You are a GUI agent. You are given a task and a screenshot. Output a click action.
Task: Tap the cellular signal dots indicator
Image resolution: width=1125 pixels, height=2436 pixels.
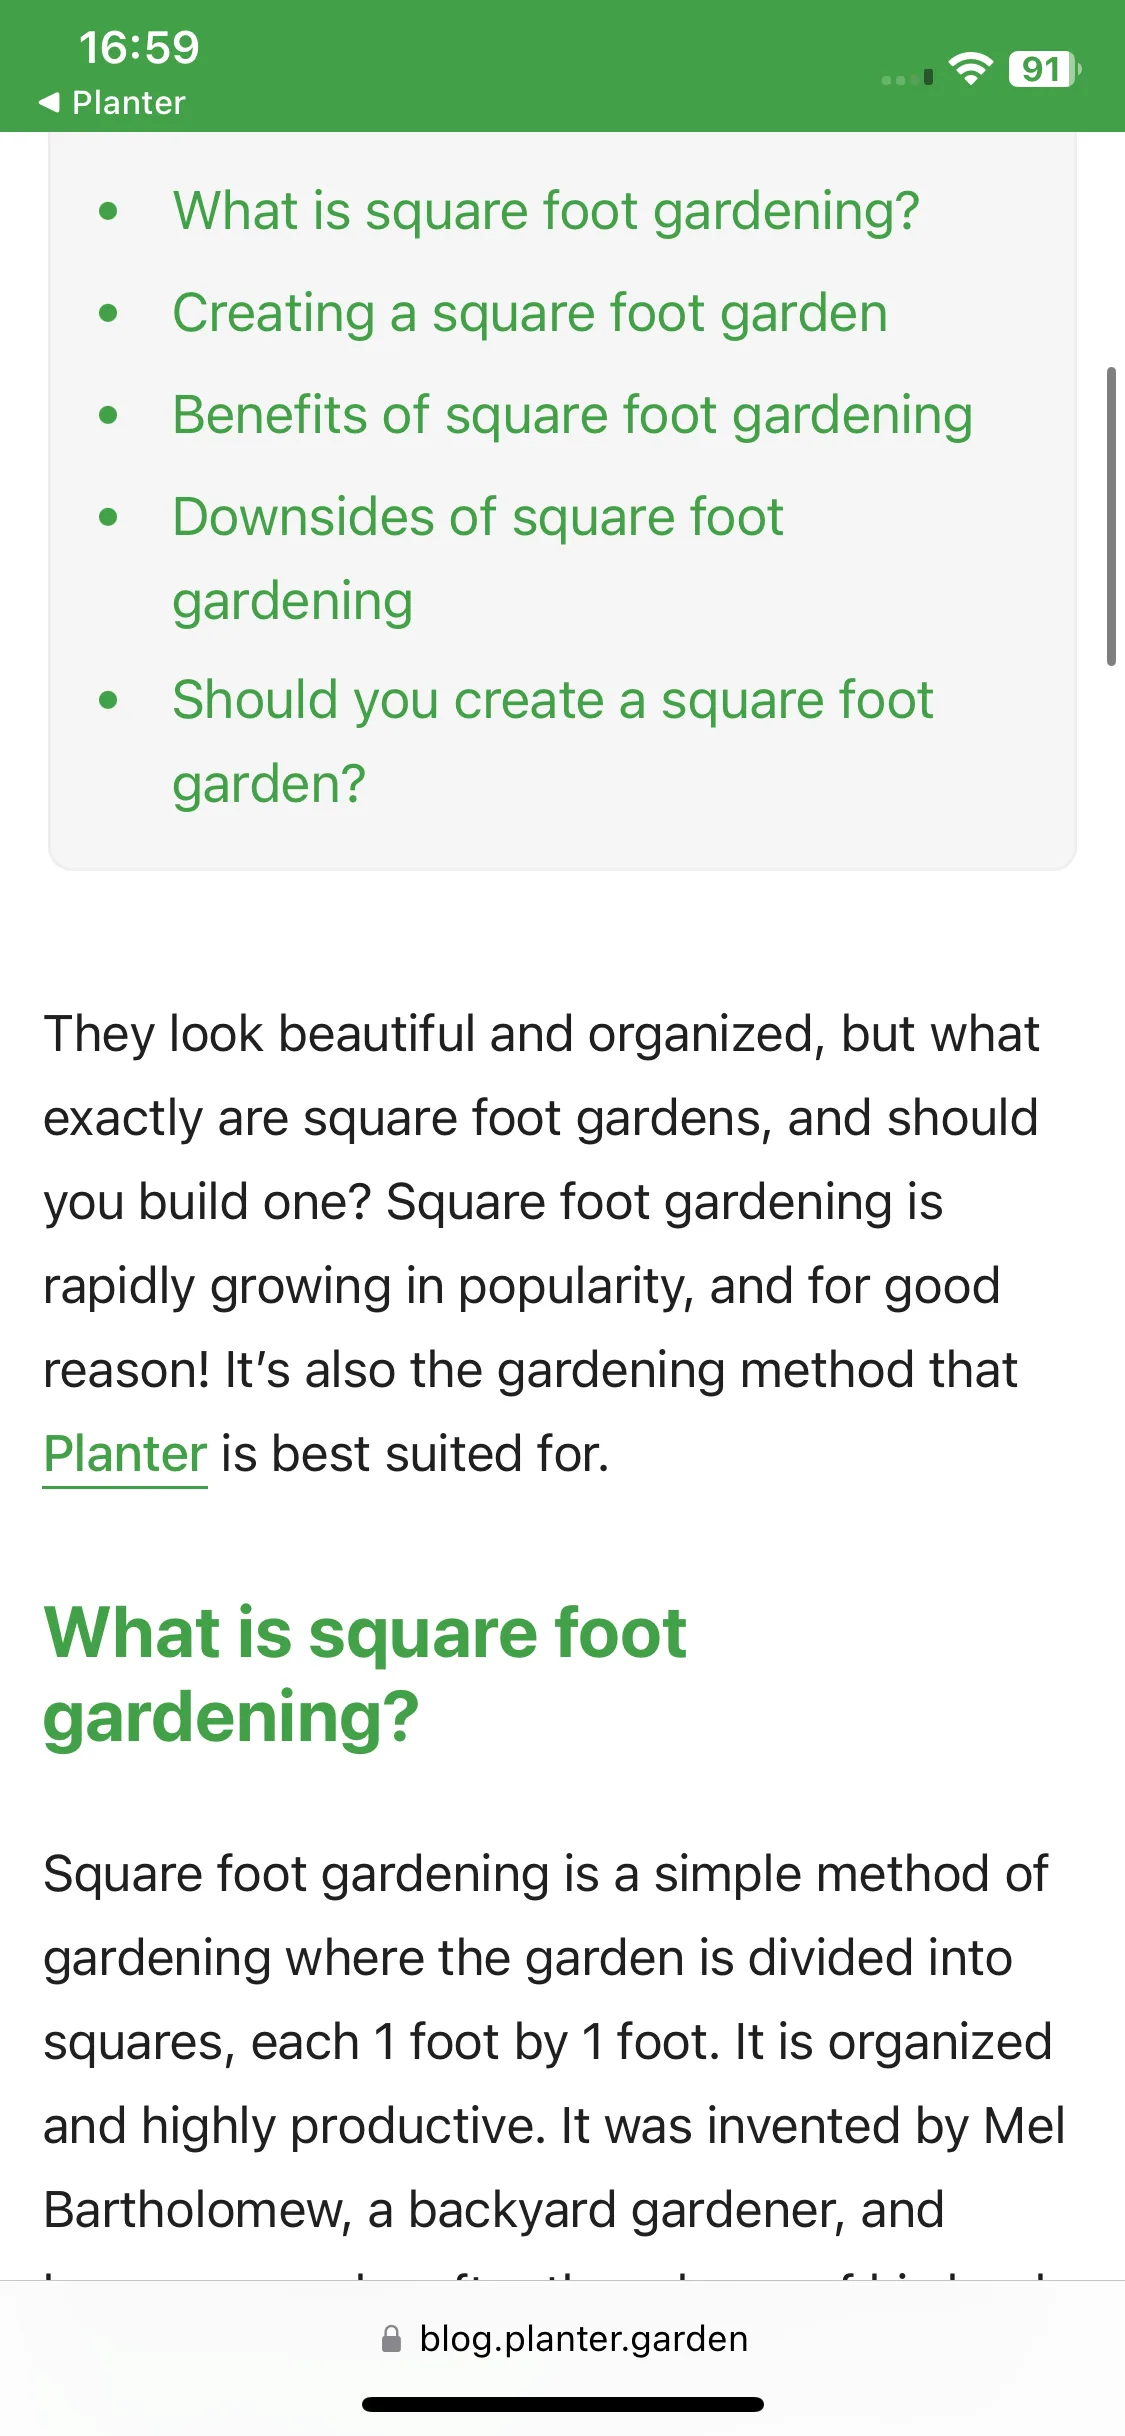pyautogui.click(x=907, y=78)
